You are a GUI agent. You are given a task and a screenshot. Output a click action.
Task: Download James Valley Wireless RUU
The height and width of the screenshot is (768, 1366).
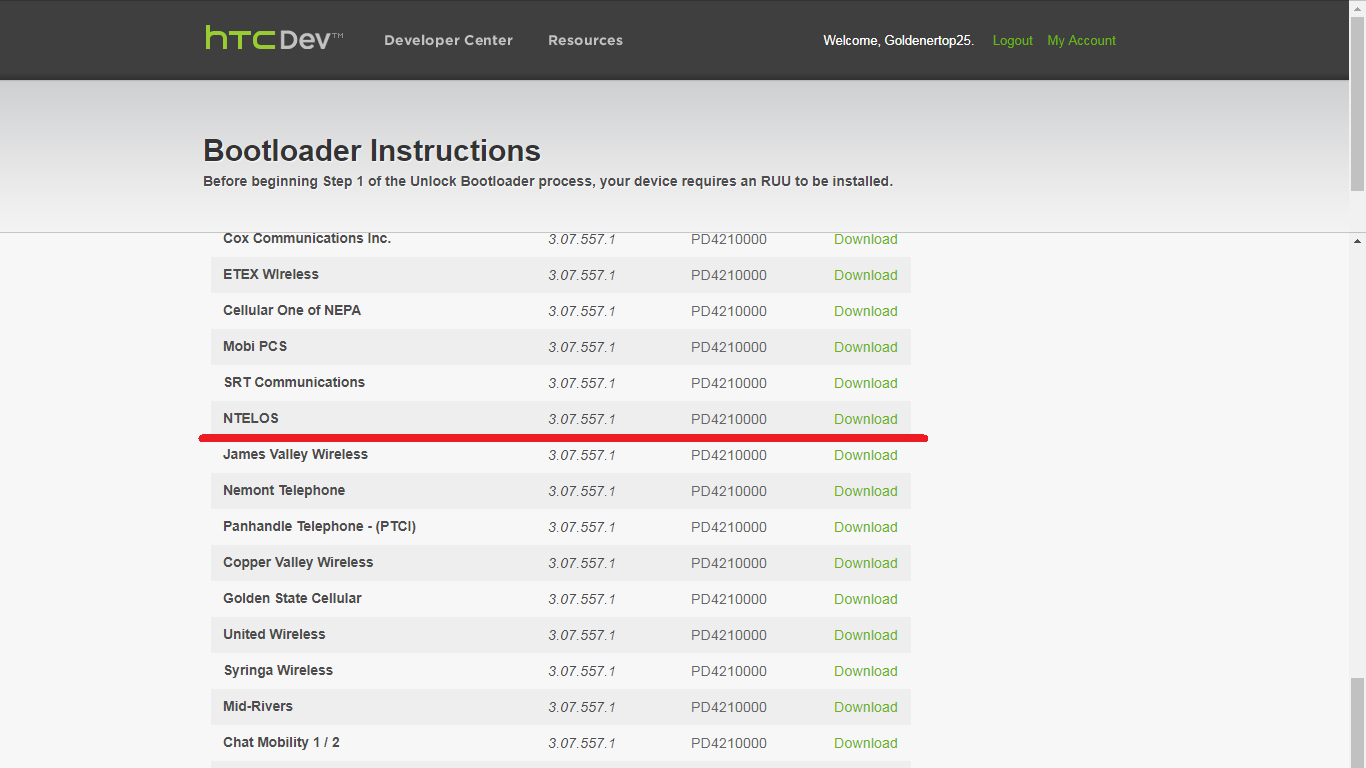click(865, 455)
